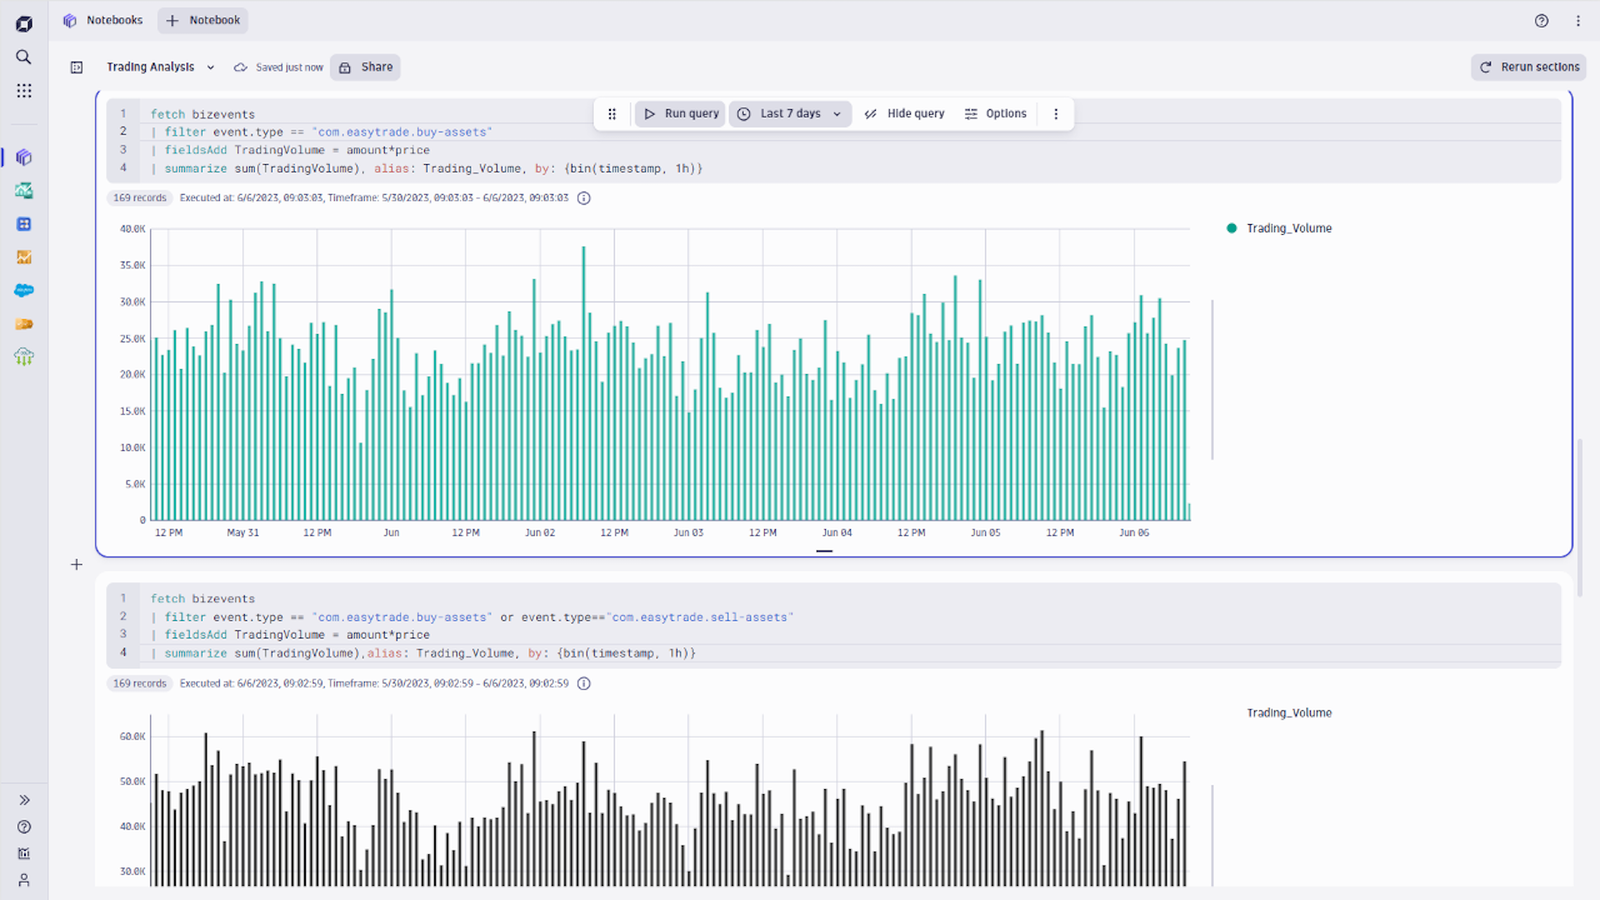Image resolution: width=1600 pixels, height=900 pixels.
Task: Open the user account icon at bottom
Action: click(24, 880)
